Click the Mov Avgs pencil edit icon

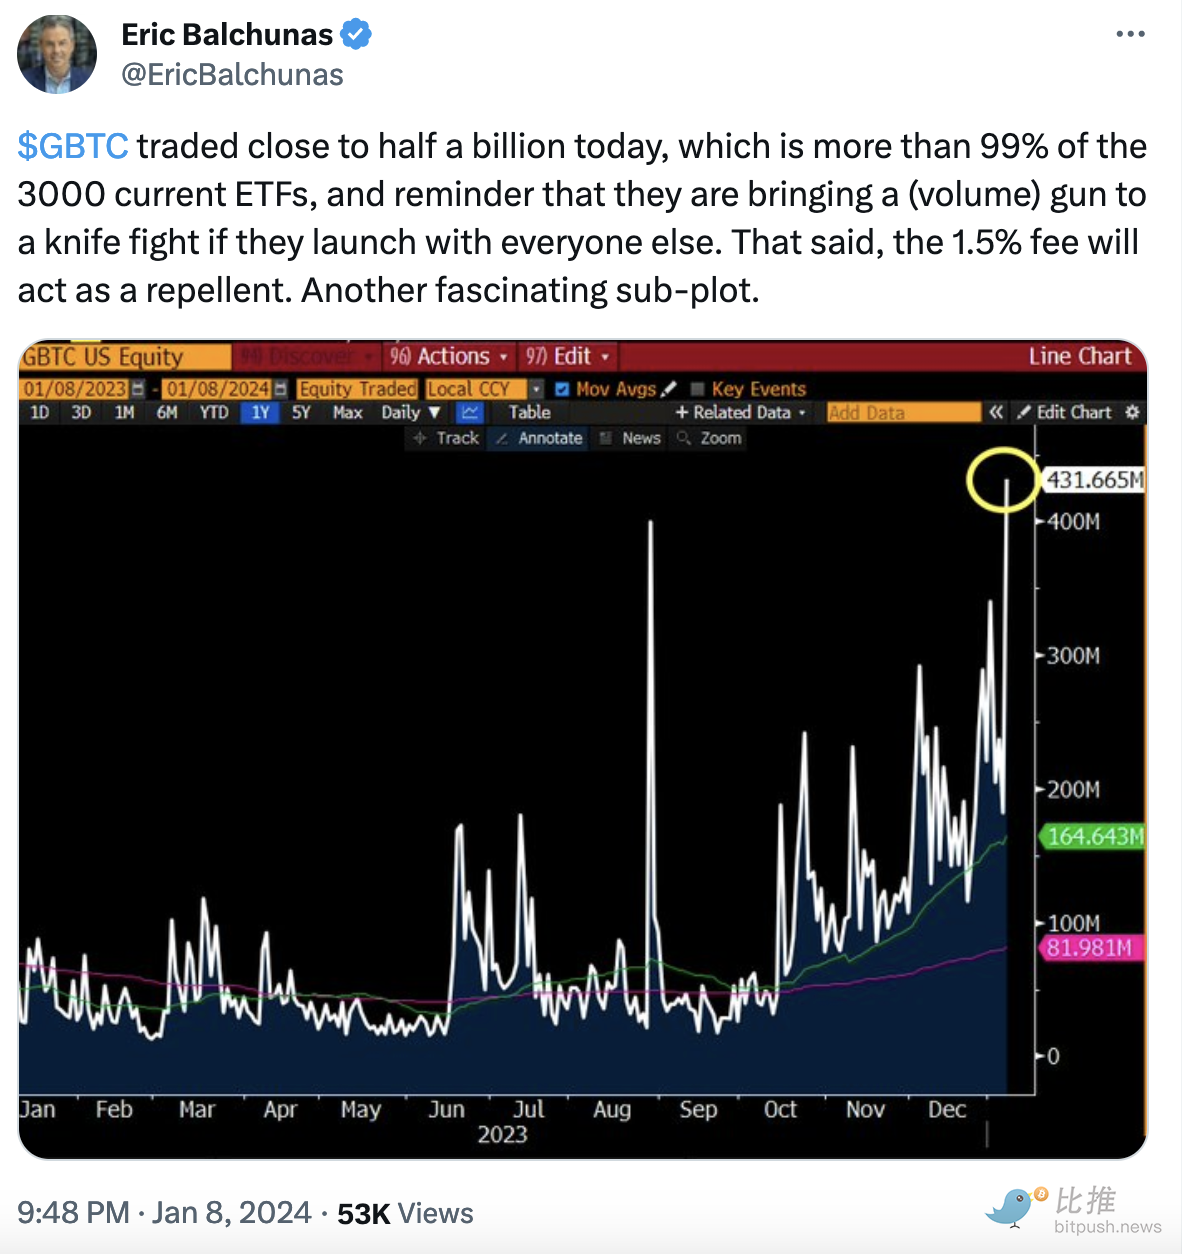(670, 388)
